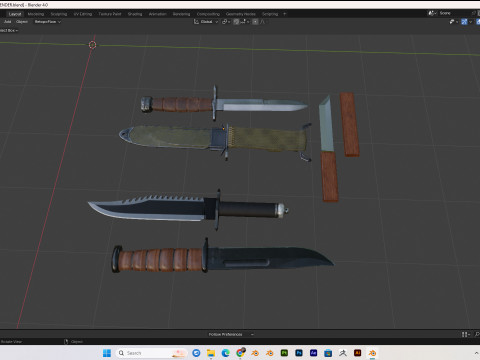This screenshot has width=480, height=360.
Task: Open the Rendering workspace tab
Action: tap(181, 14)
